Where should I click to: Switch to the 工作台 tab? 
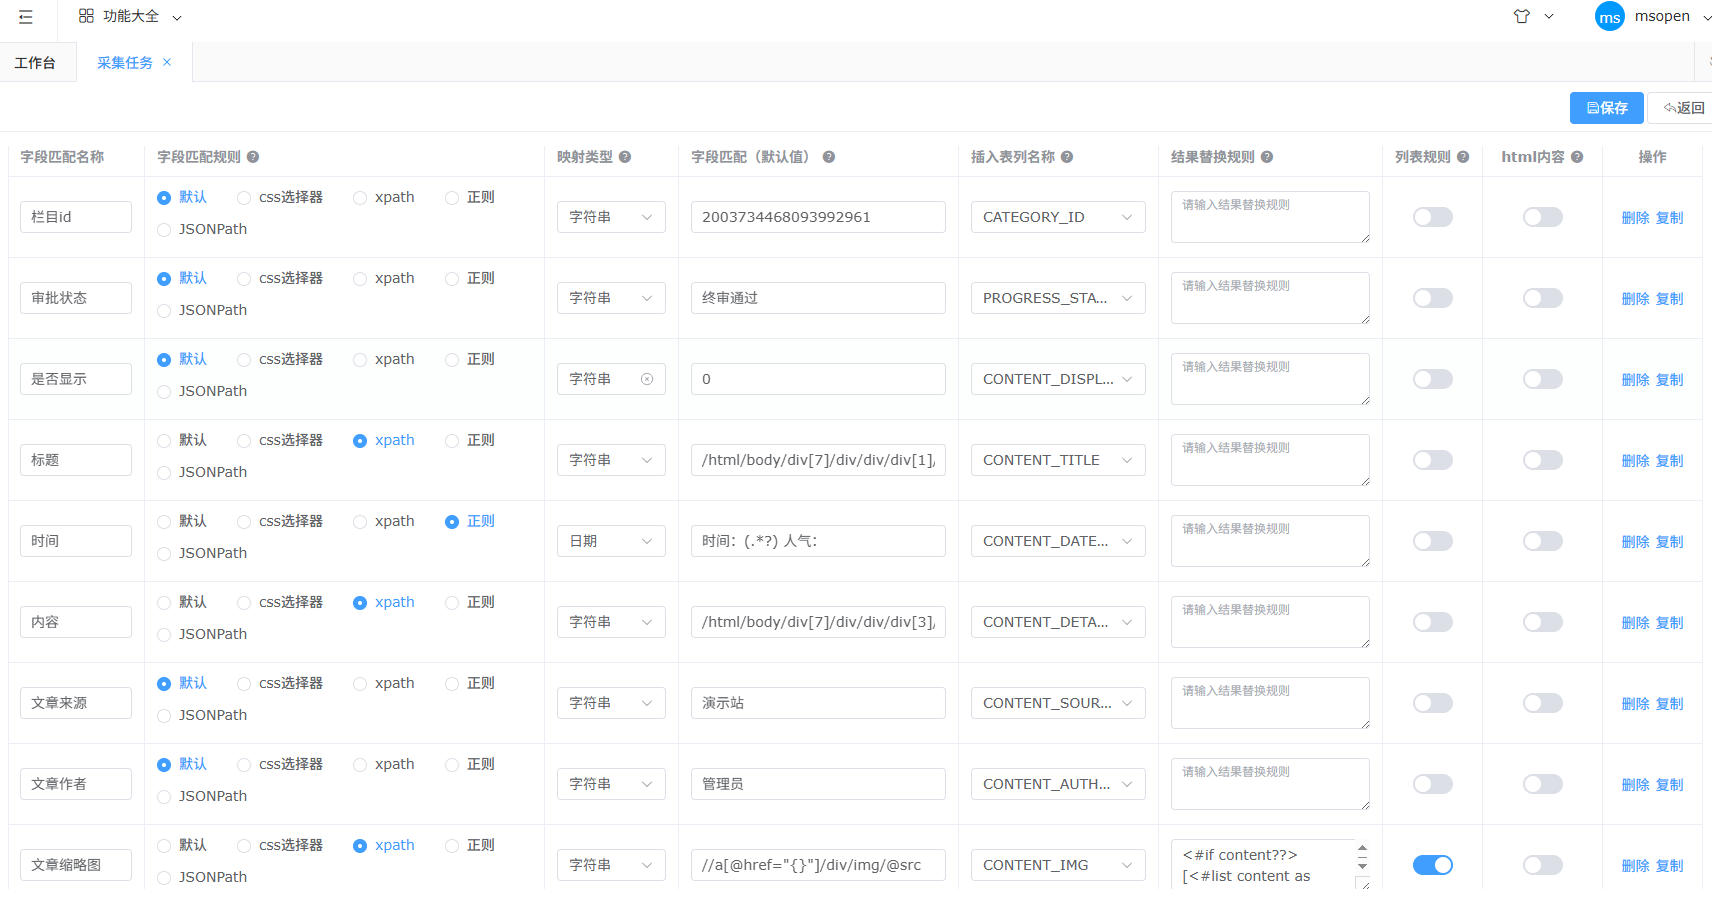pyautogui.click(x=35, y=63)
